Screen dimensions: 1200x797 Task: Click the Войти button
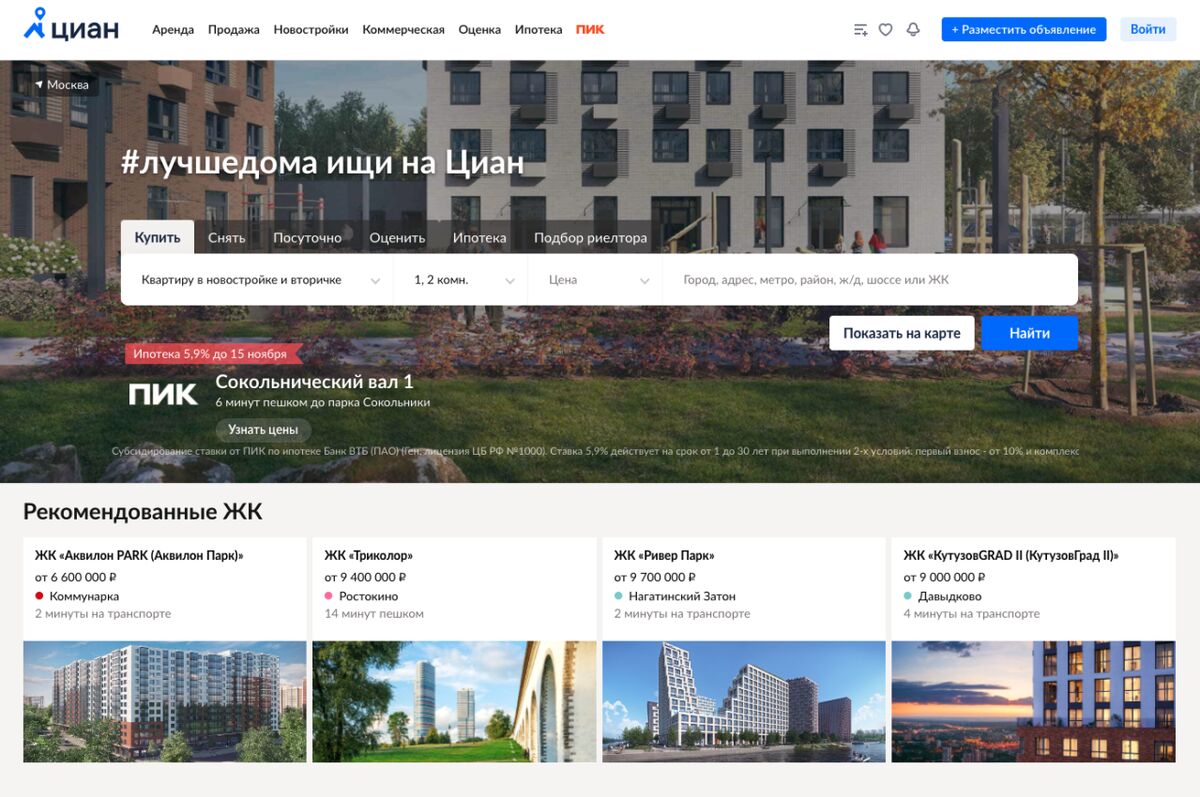[x=1148, y=29]
